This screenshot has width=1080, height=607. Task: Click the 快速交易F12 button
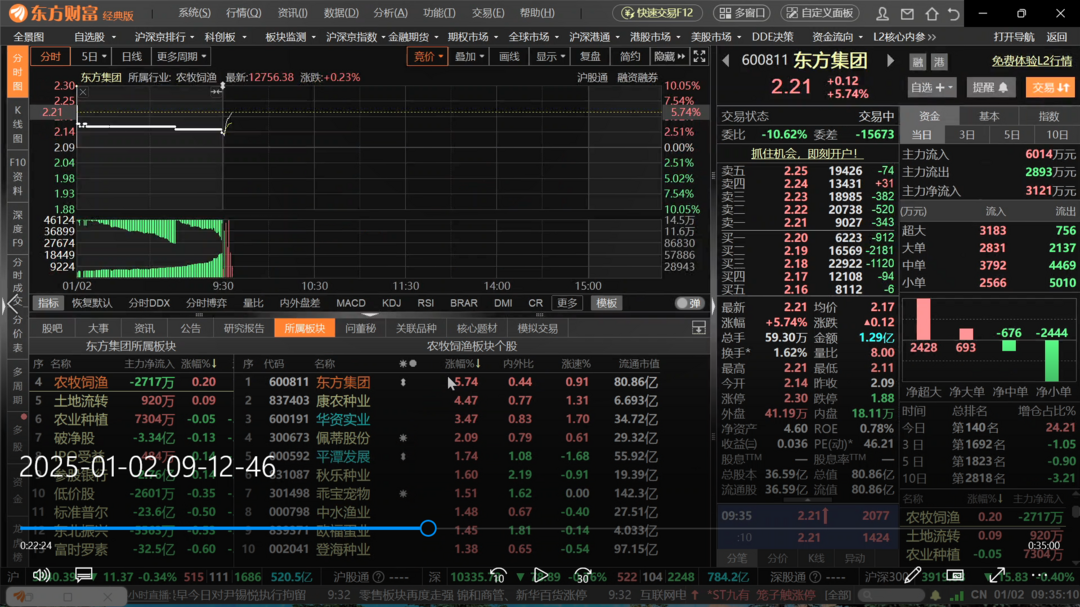pos(657,13)
